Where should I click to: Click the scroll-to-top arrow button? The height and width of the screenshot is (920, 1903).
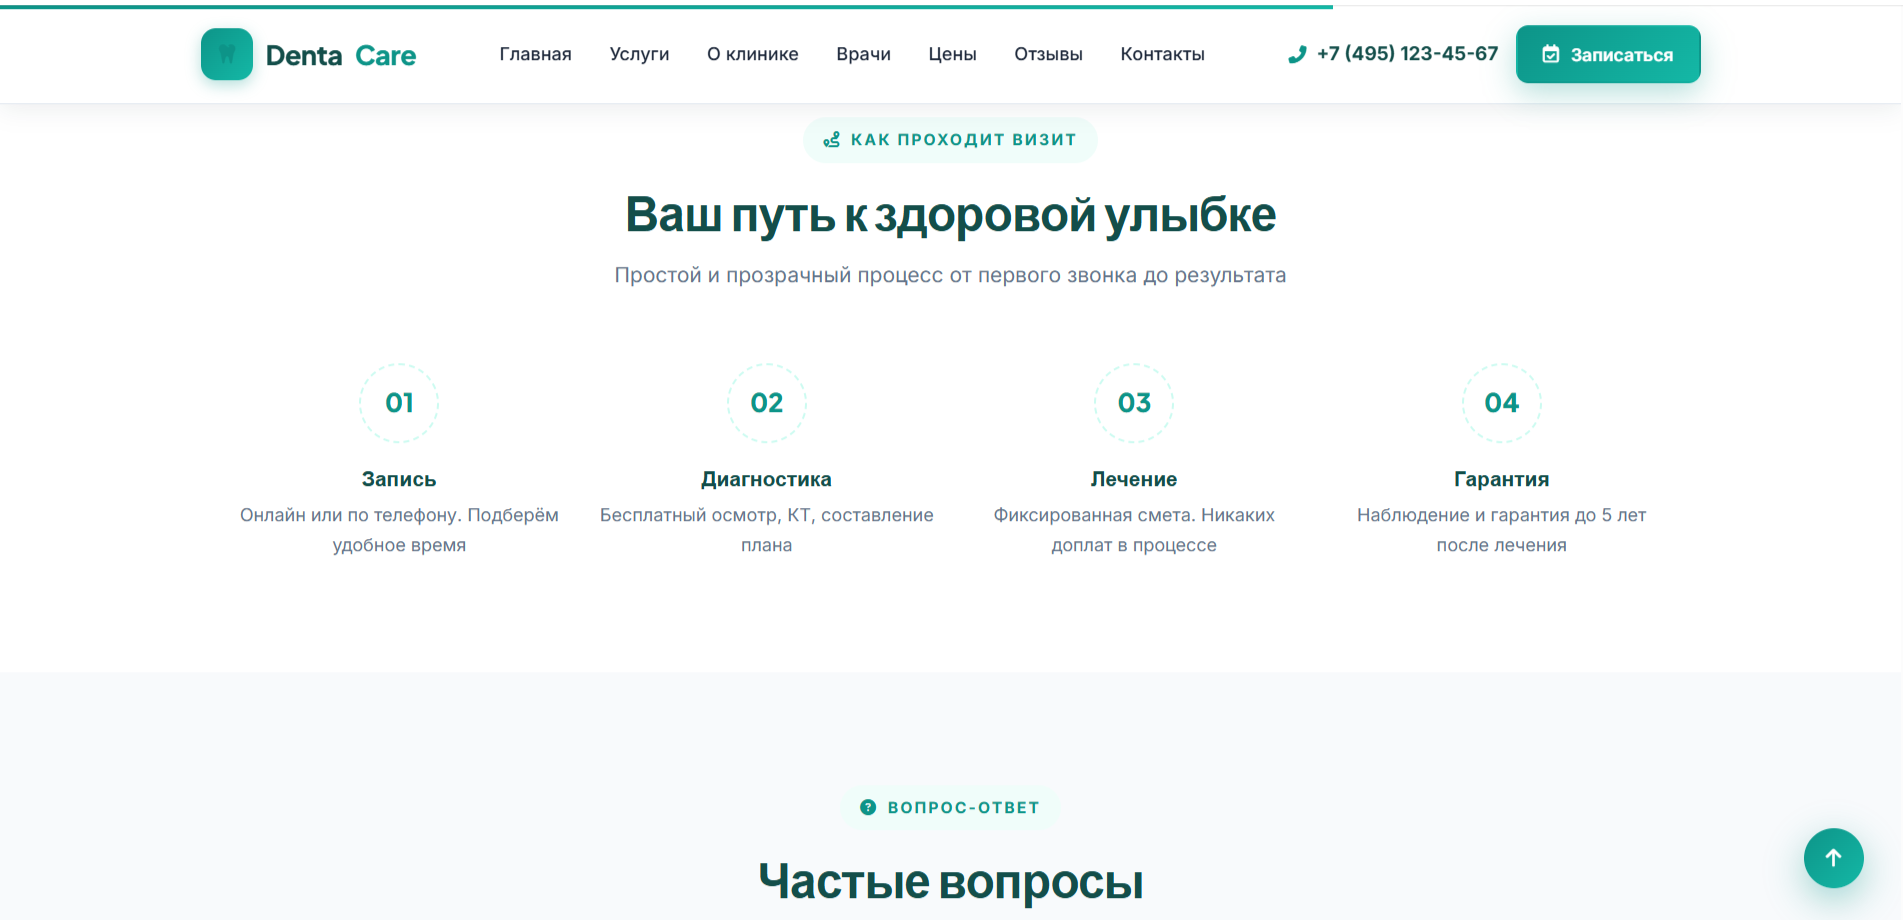tap(1833, 857)
